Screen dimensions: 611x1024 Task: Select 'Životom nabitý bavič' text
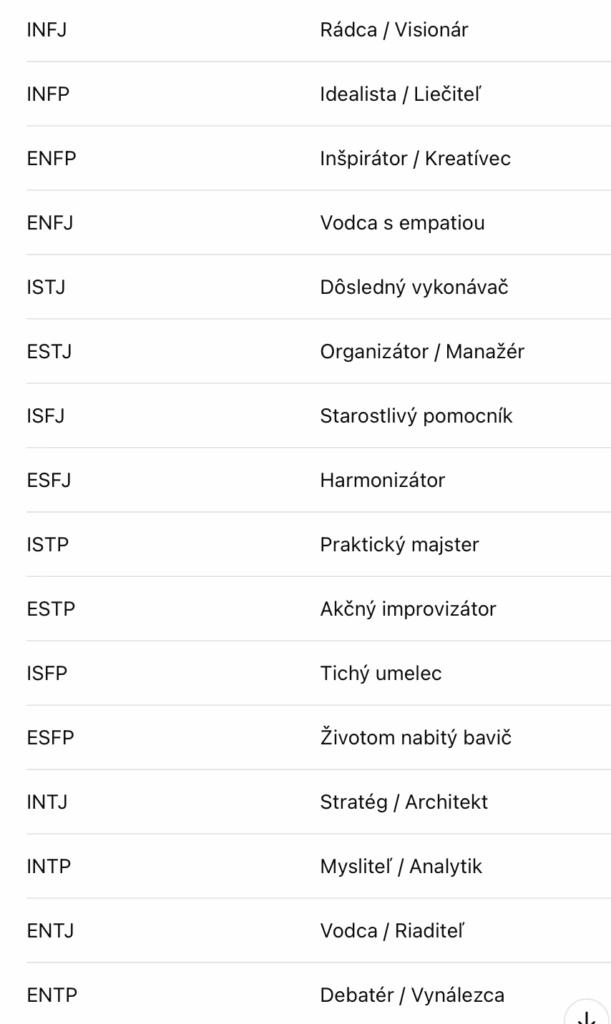415,738
